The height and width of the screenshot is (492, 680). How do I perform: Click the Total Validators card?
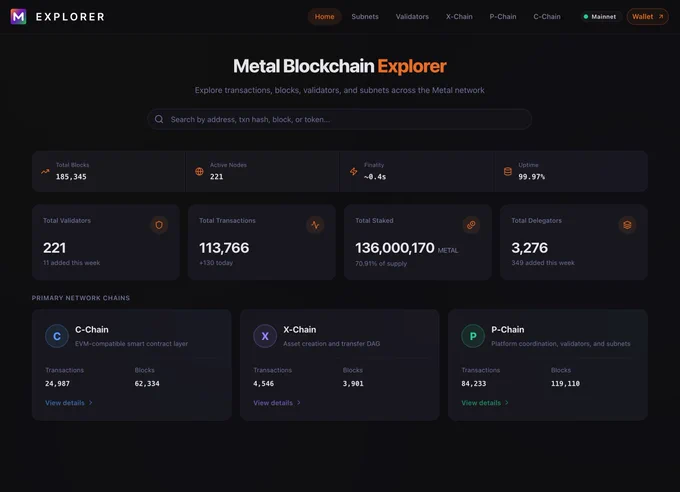pos(106,242)
